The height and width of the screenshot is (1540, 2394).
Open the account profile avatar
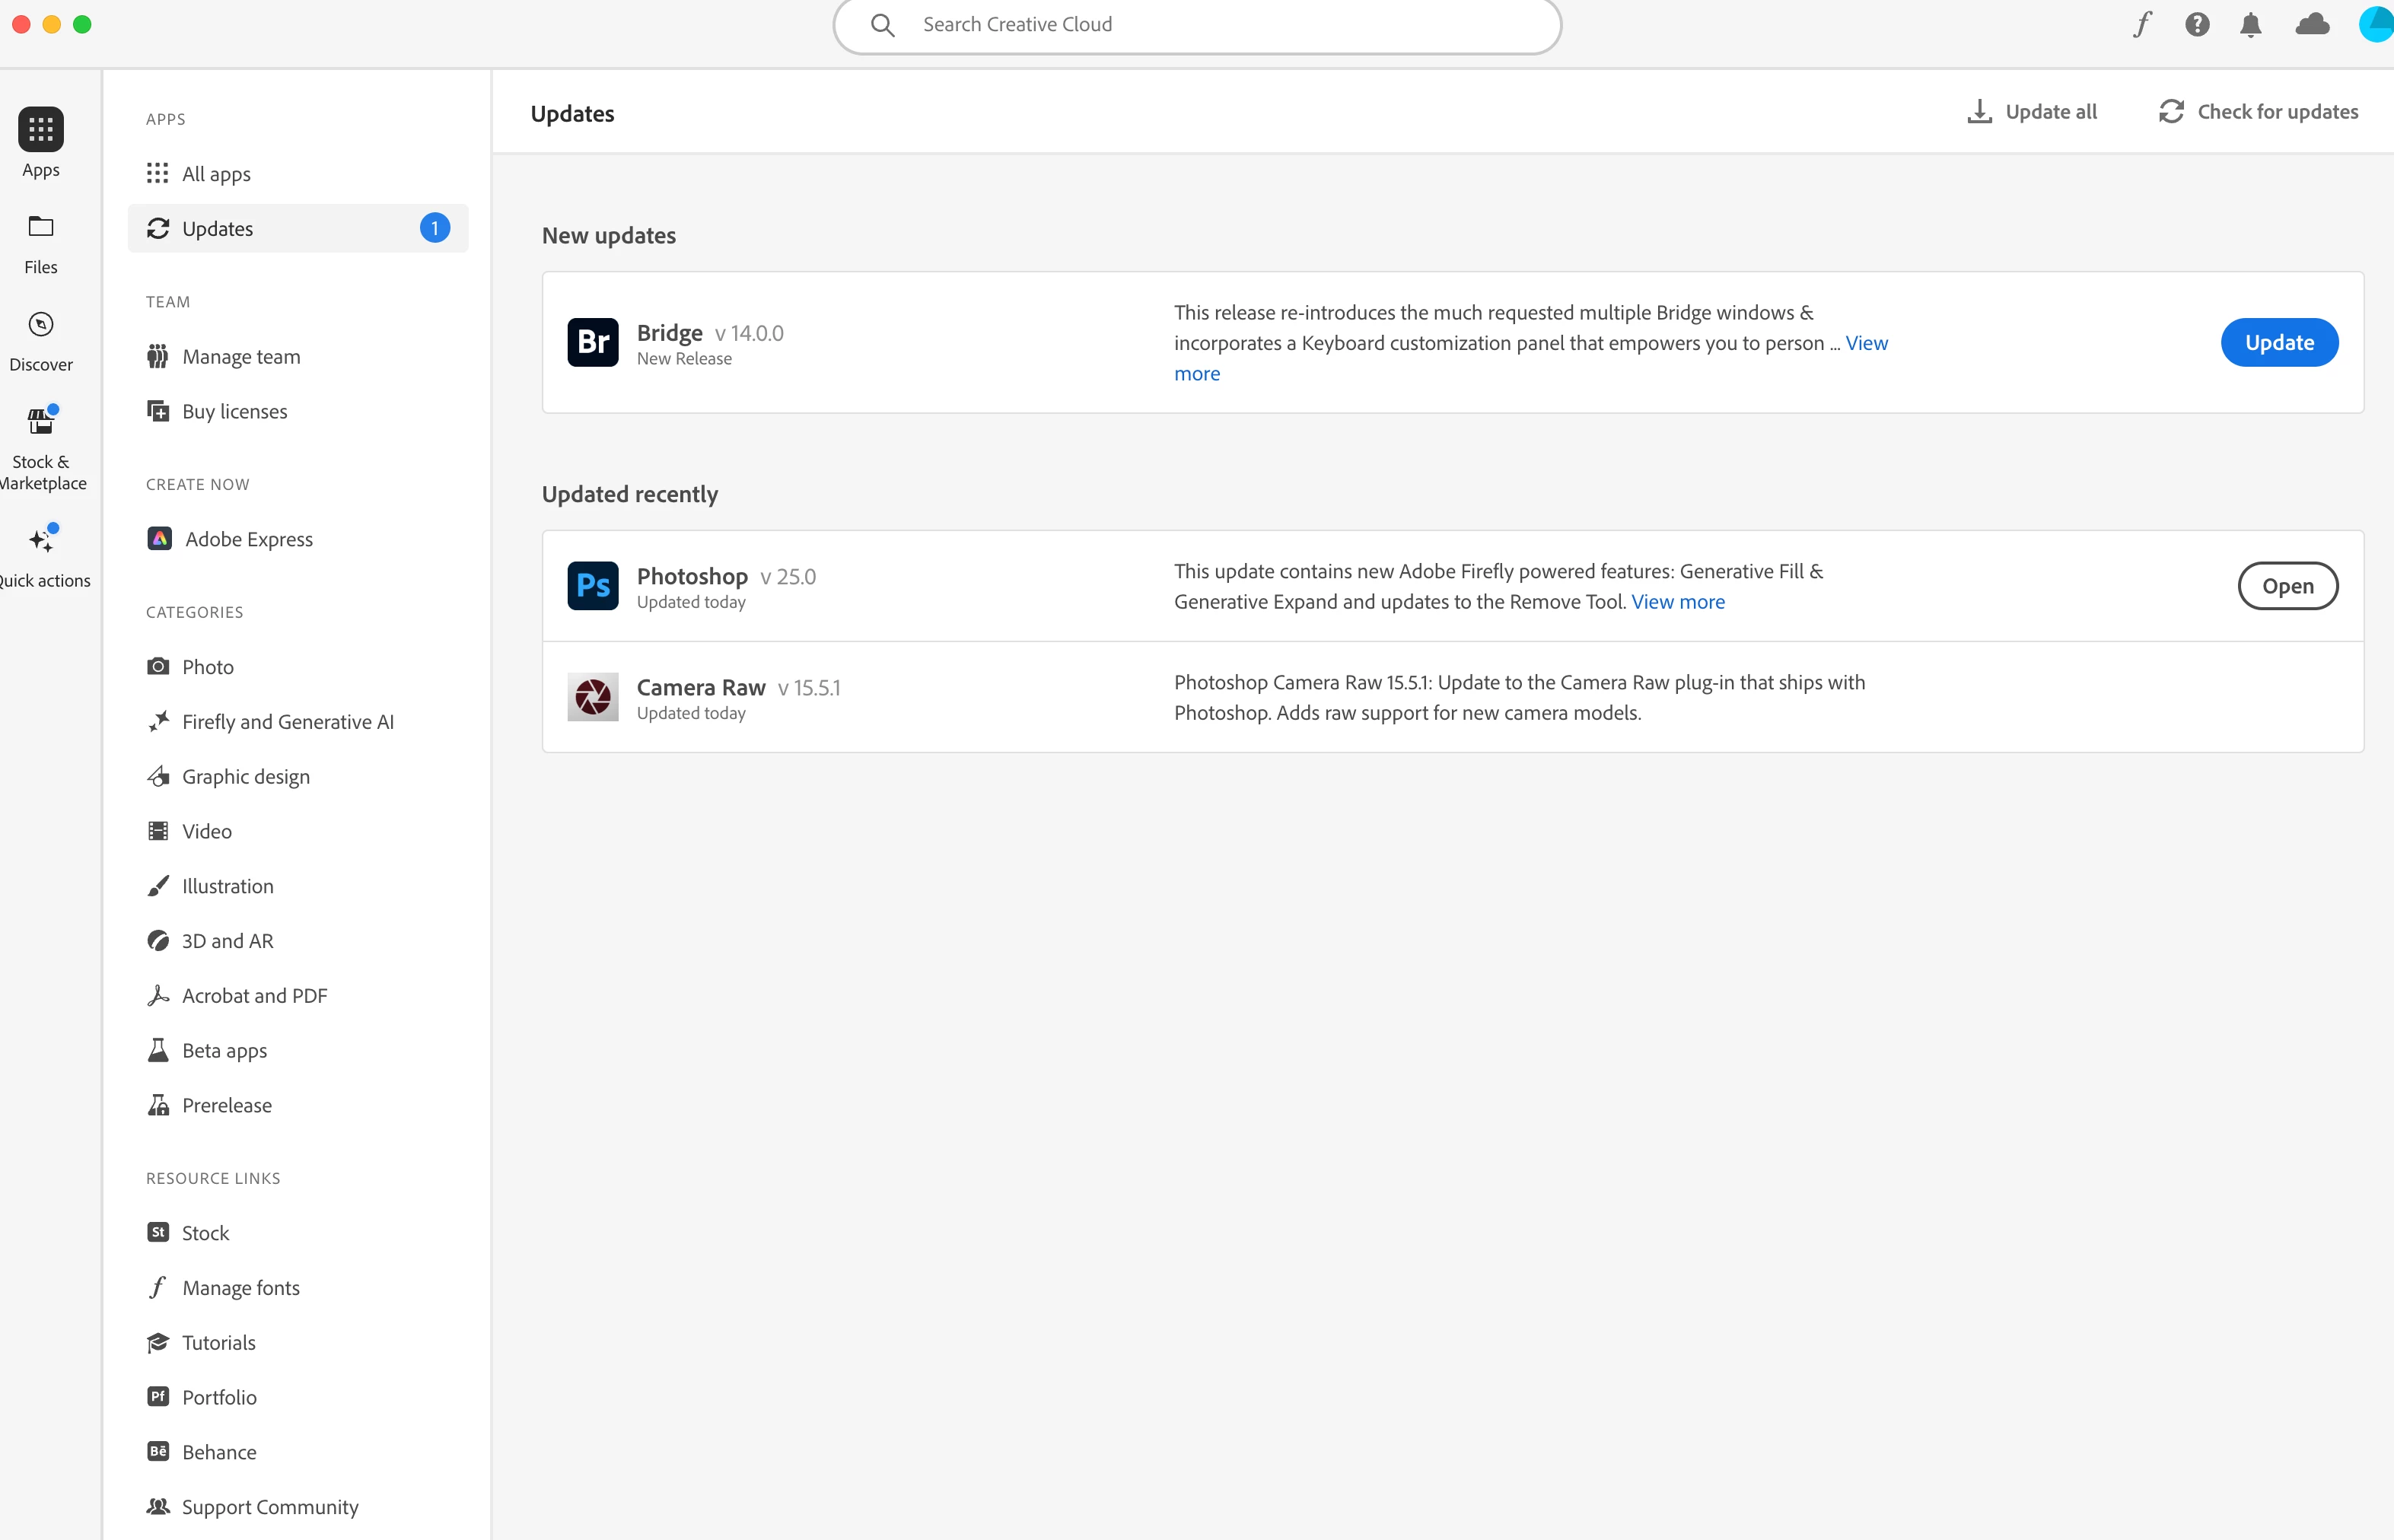pos(2376,24)
